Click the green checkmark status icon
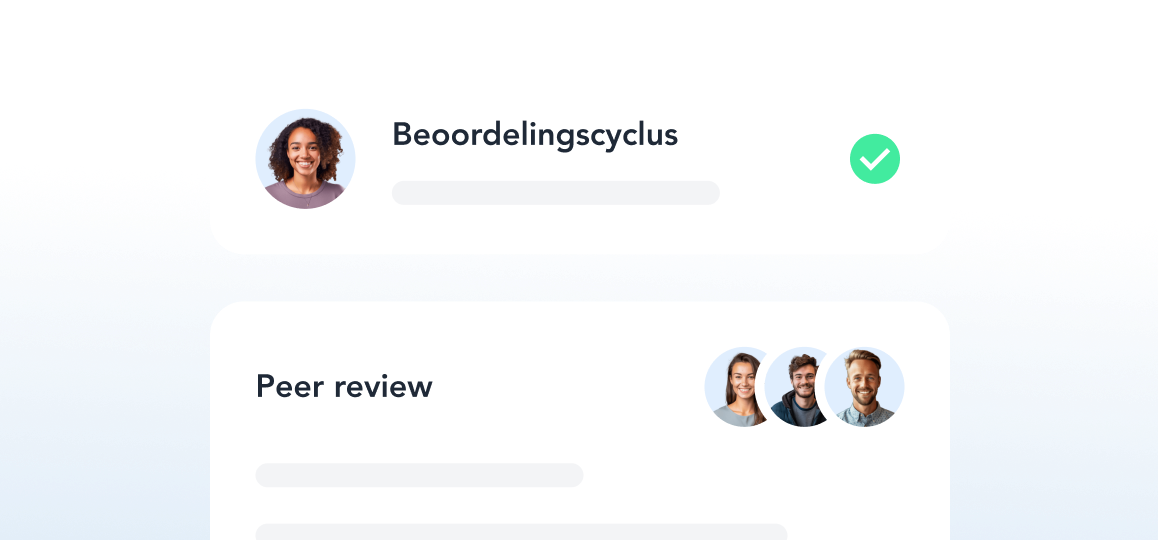Screen dimensions: 1158x540 click(x=874, y=159)
